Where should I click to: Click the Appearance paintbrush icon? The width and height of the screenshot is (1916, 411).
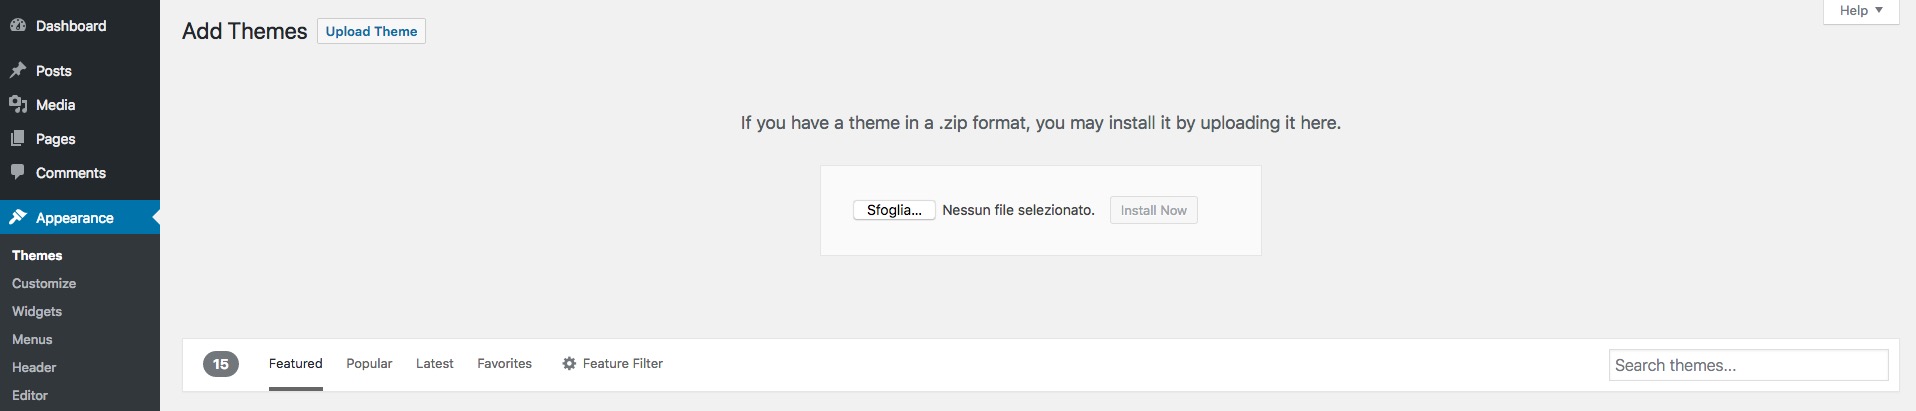tap(17, 217)
